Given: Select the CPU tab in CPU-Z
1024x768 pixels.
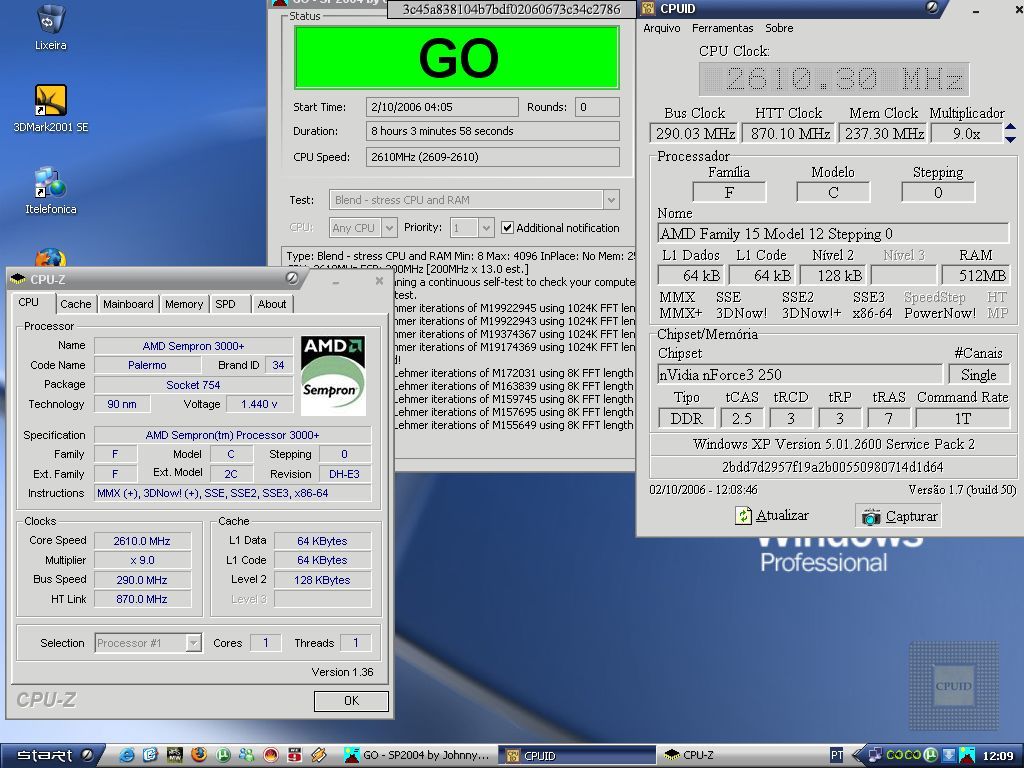Looking at the screenshot, I should pyautogui.click(x=28, y=303).
